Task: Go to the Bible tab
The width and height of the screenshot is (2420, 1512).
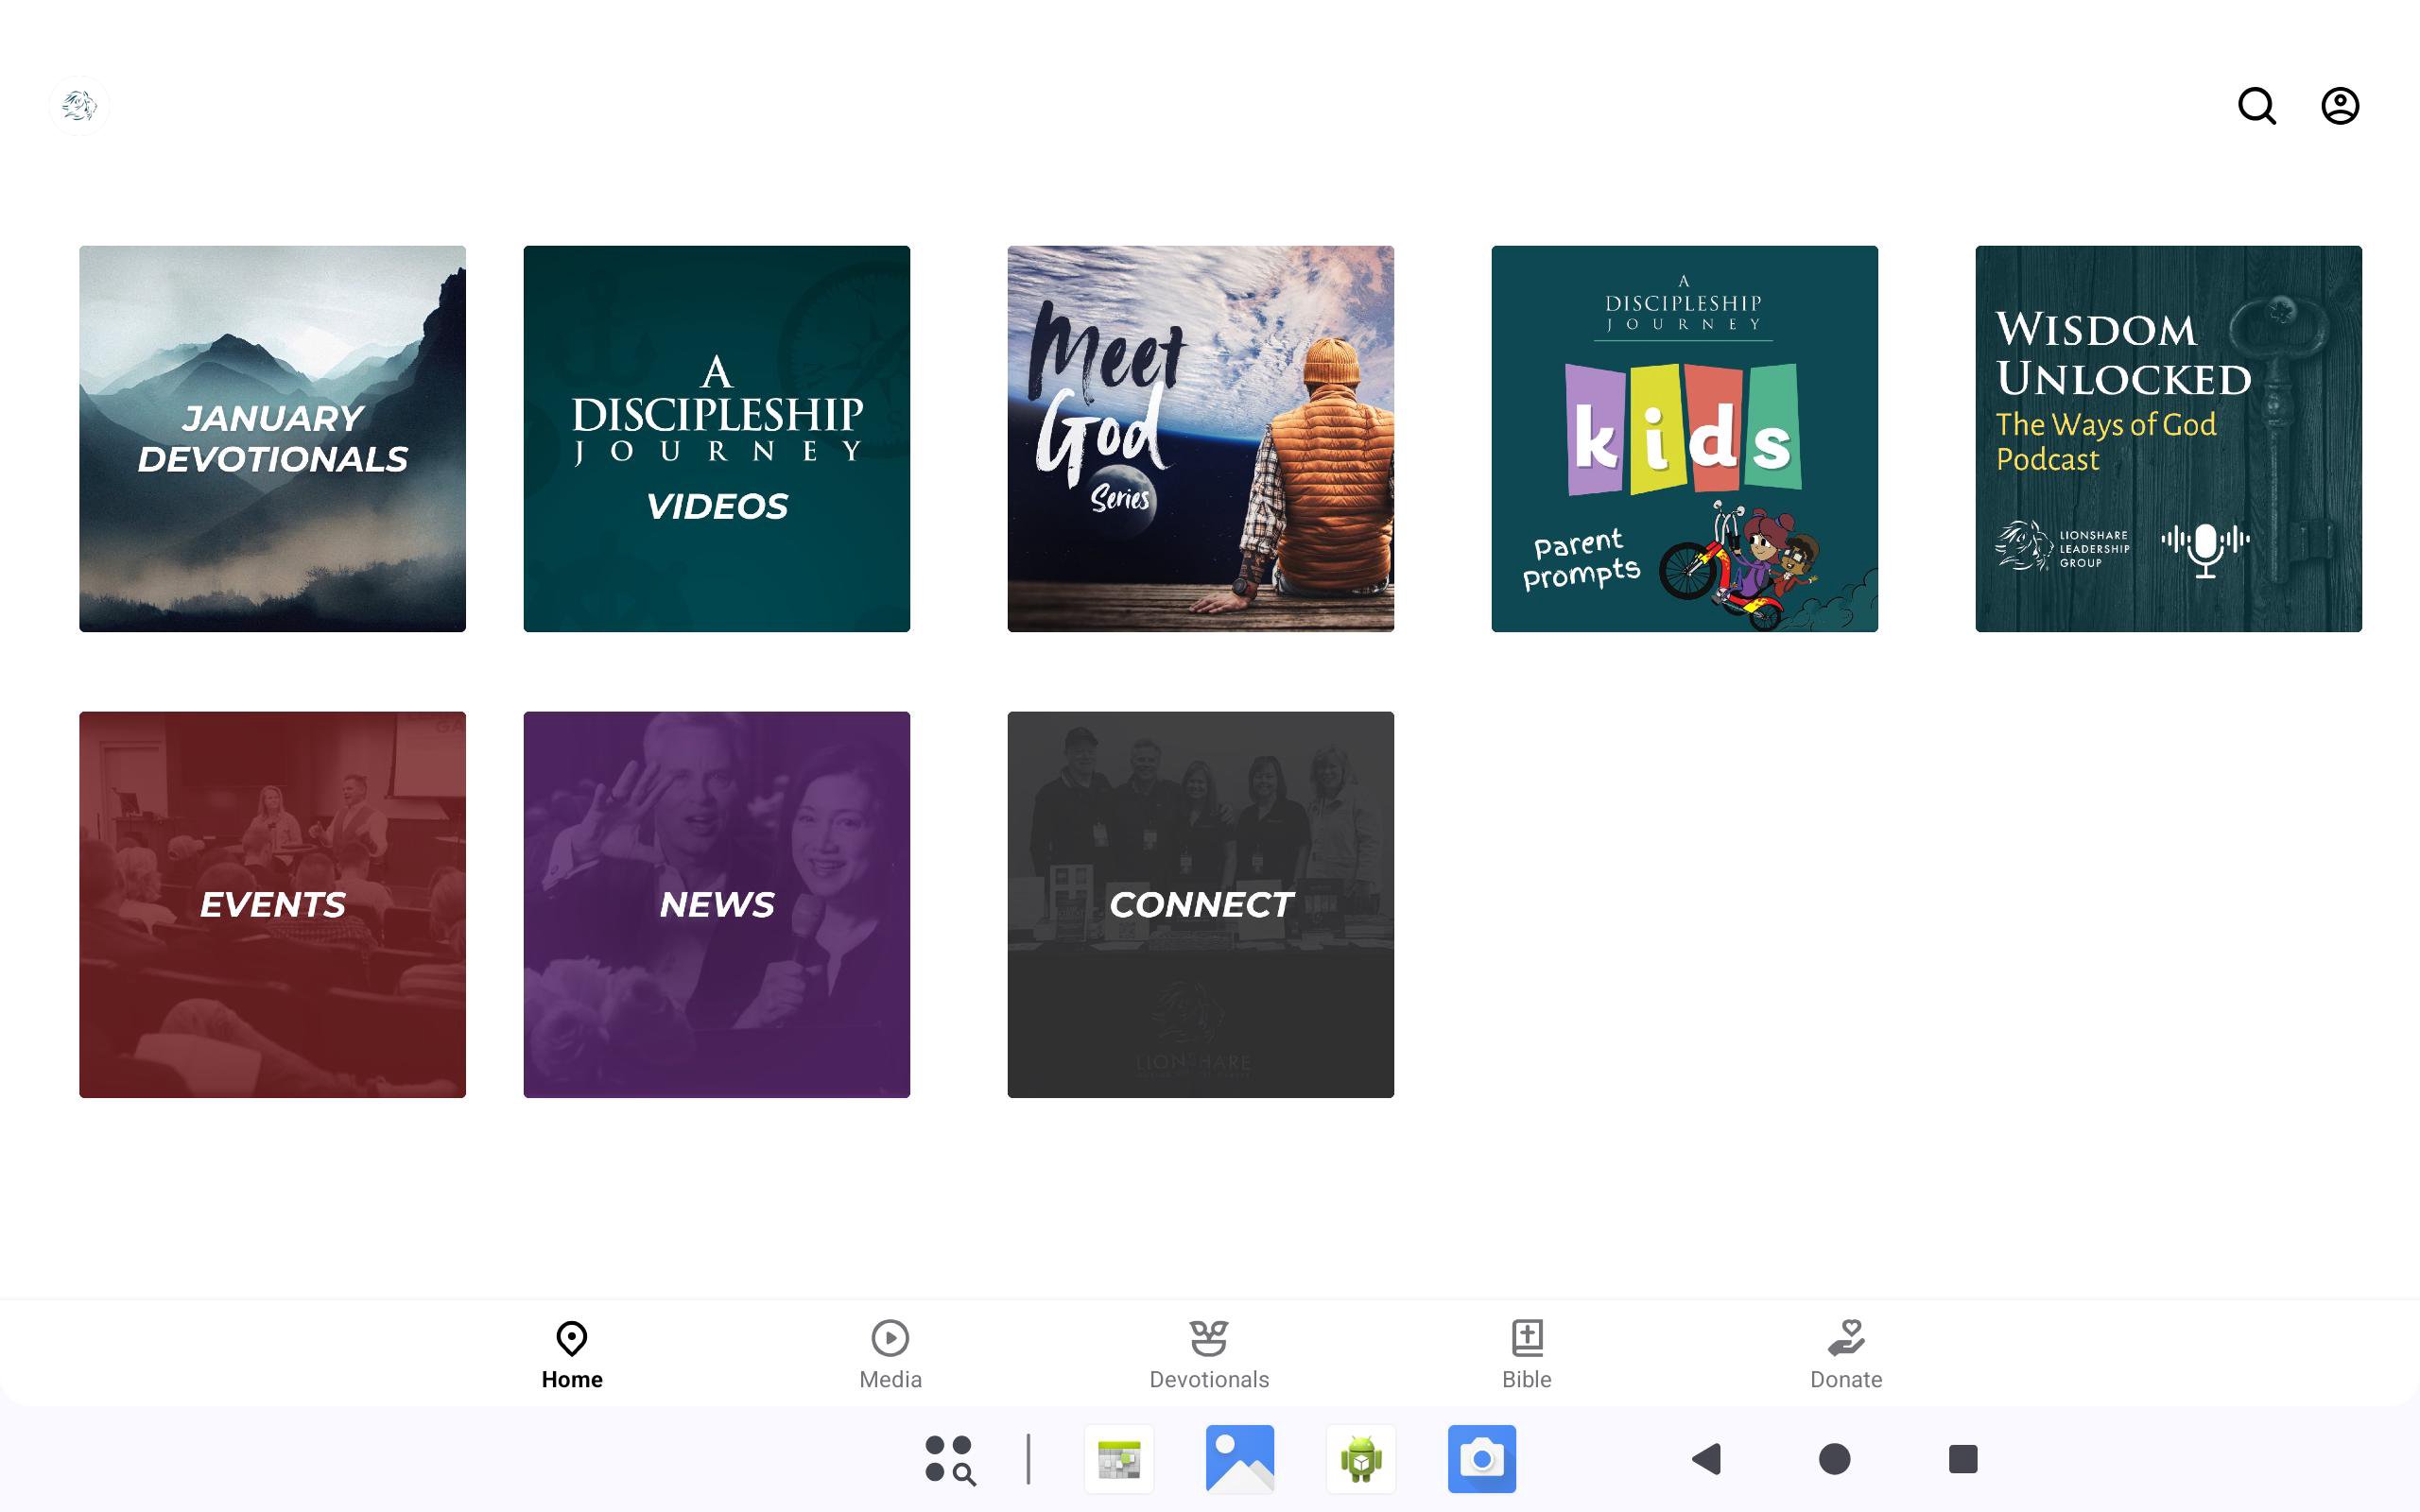Action: (x=1526, y=1354)
